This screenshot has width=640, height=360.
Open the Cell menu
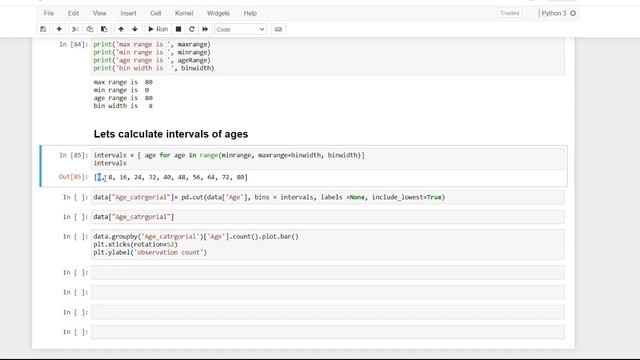coord(156,13)
